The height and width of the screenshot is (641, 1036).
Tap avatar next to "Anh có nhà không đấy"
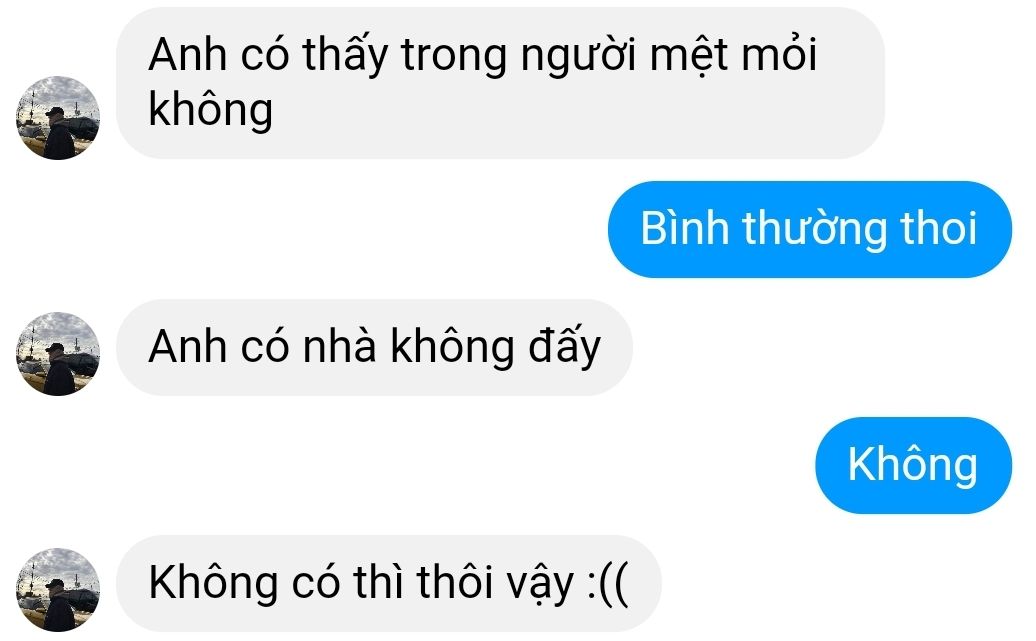point(58,354)
